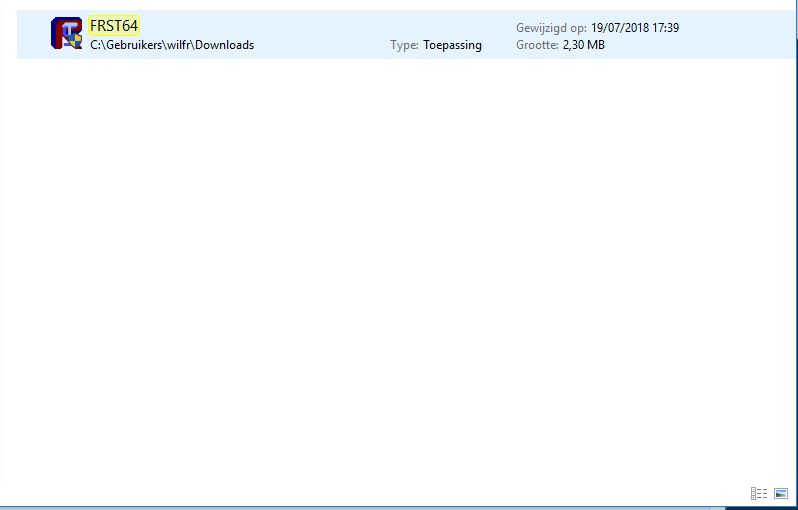Click the file size 2,30 MB

(x=584, y=45)
